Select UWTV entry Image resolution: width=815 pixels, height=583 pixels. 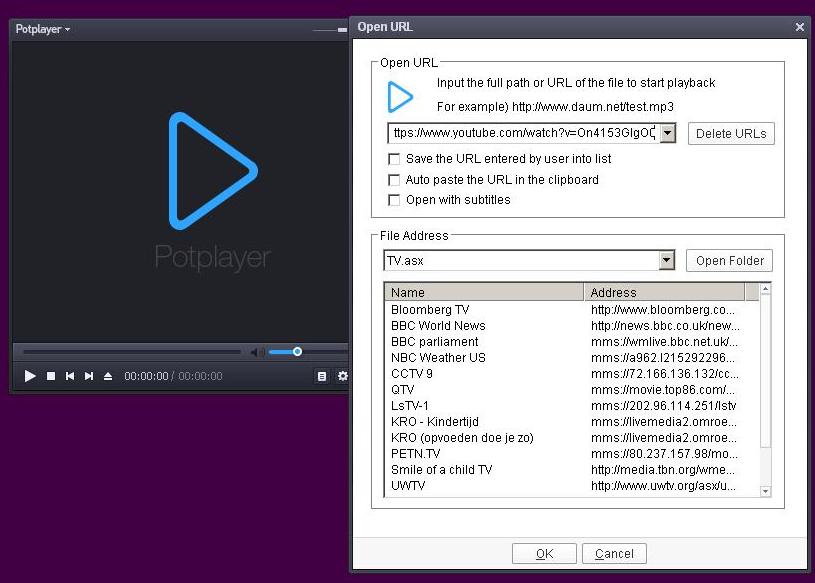coord(408,486)
